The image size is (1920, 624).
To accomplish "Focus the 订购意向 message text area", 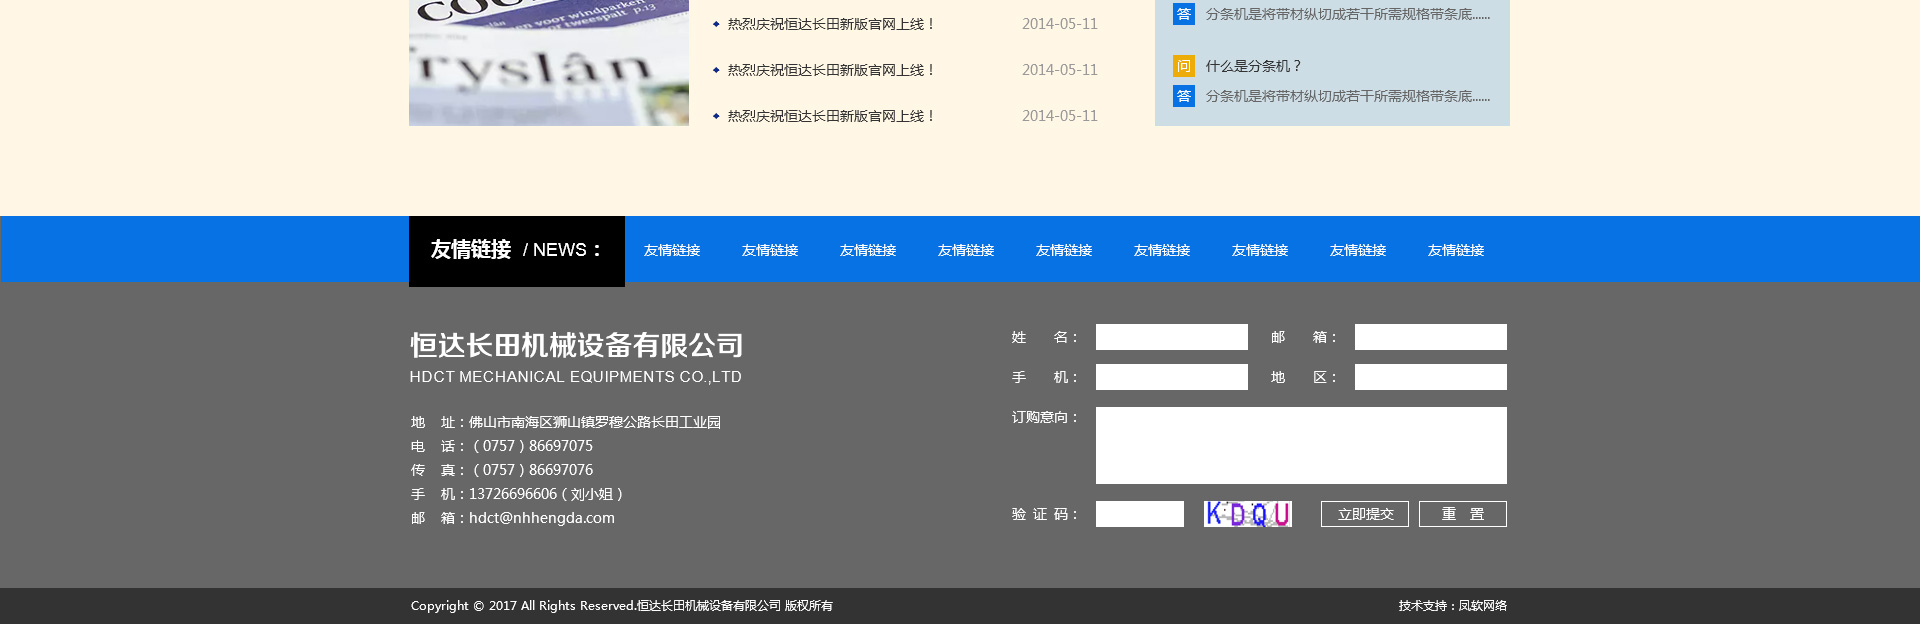I will tap(1300, 445).
